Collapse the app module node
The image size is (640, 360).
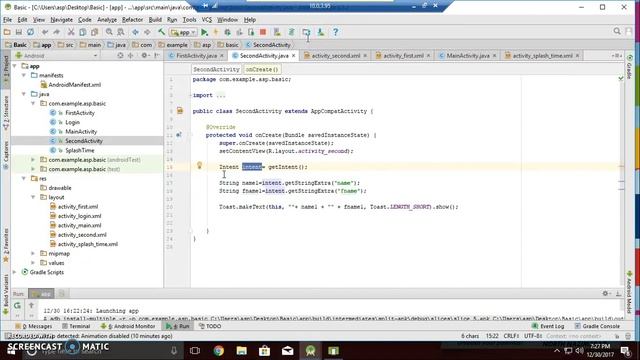[x=15, y=66]
